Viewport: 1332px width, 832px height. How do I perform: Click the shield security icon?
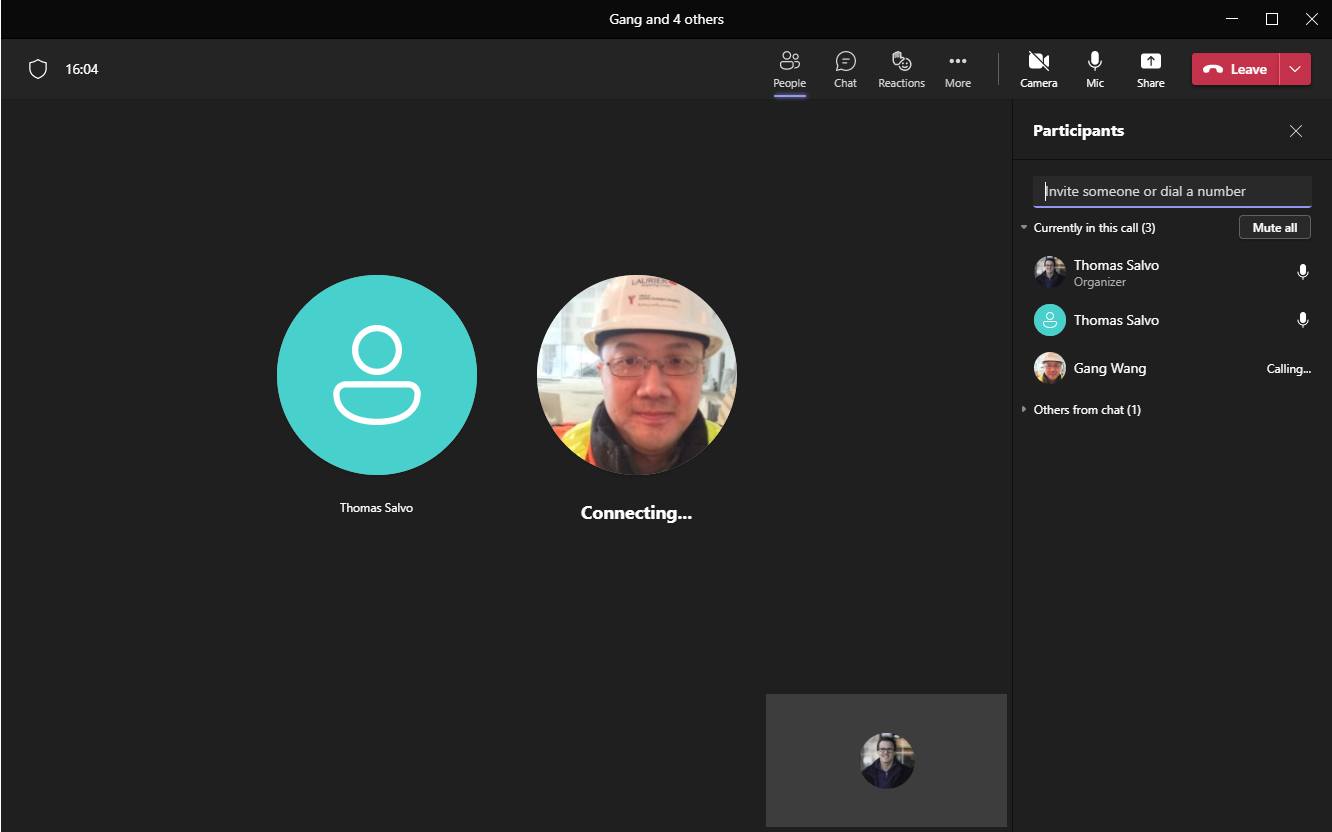click(x=38, y=69)
